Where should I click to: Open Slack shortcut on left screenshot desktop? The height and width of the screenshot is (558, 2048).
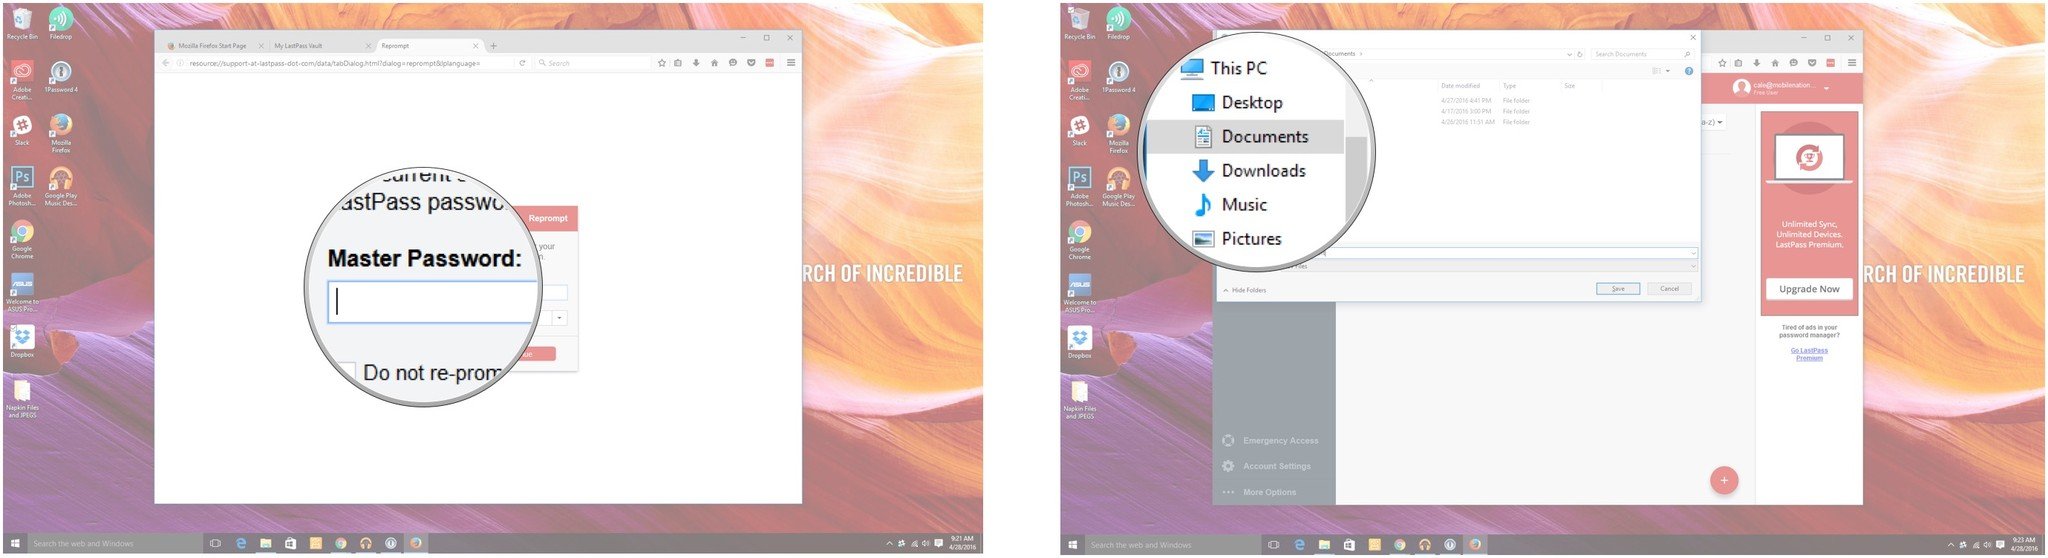coord(22,130)
